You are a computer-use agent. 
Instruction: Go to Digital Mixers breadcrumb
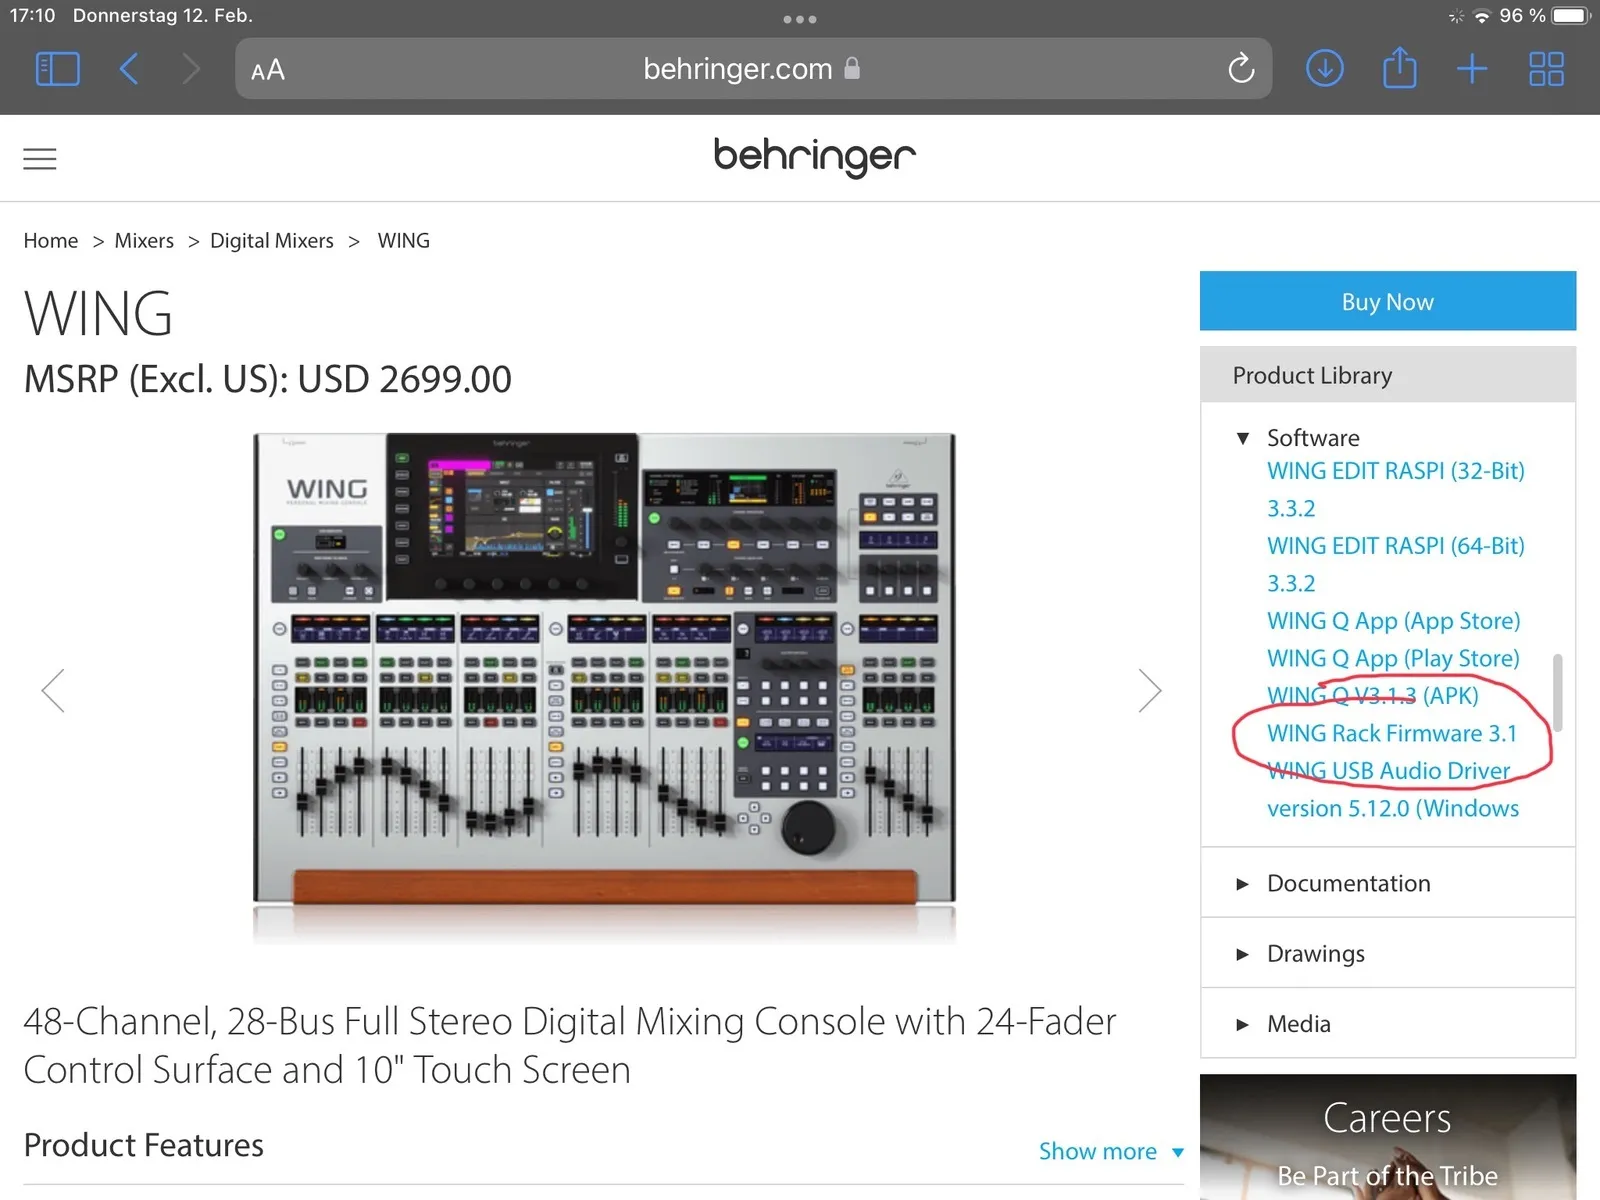pos(272,241)
